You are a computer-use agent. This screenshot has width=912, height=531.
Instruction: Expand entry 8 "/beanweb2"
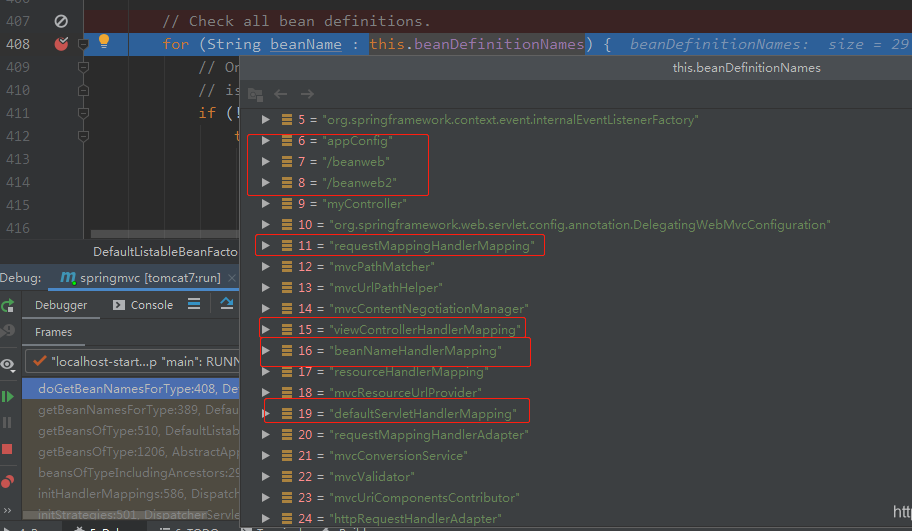click(266, 183)
